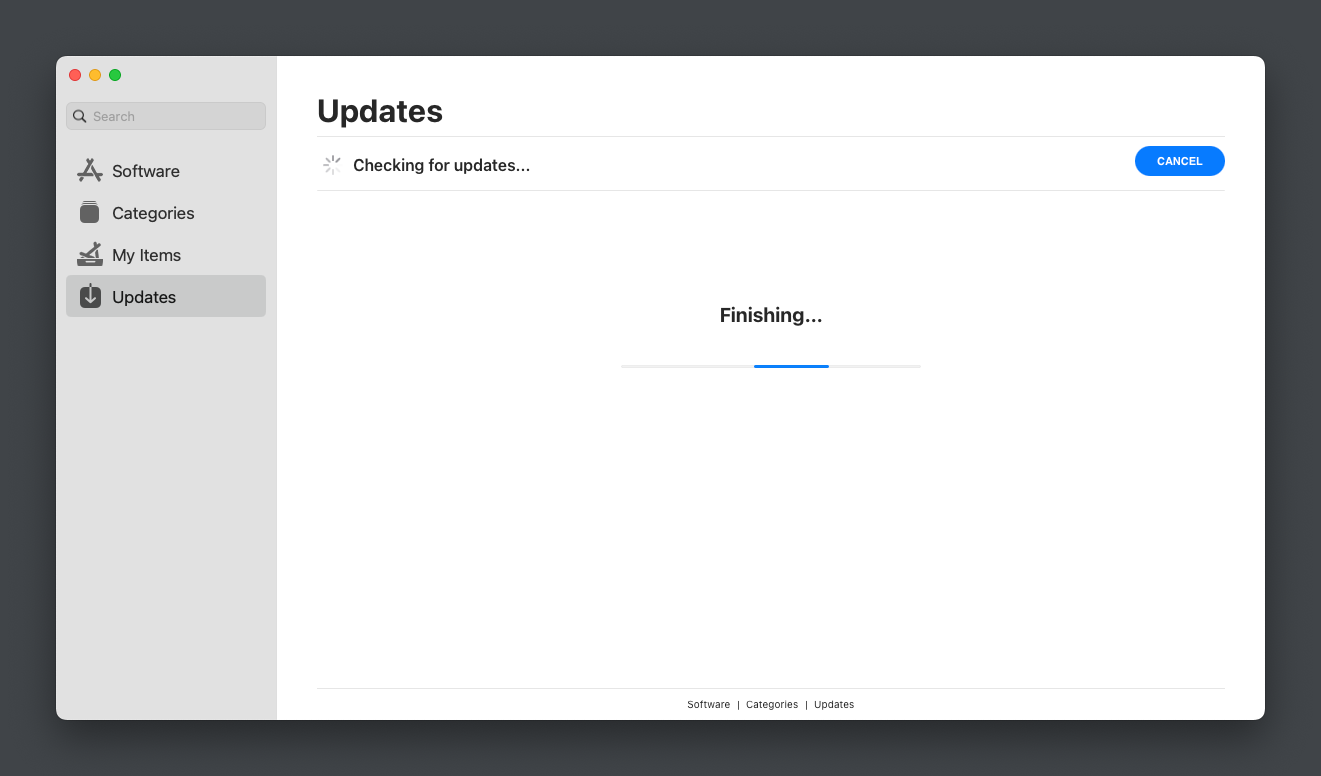Click the Categories stack icon in sidebar
1321x776 pixels.
[x=90, y=213]
